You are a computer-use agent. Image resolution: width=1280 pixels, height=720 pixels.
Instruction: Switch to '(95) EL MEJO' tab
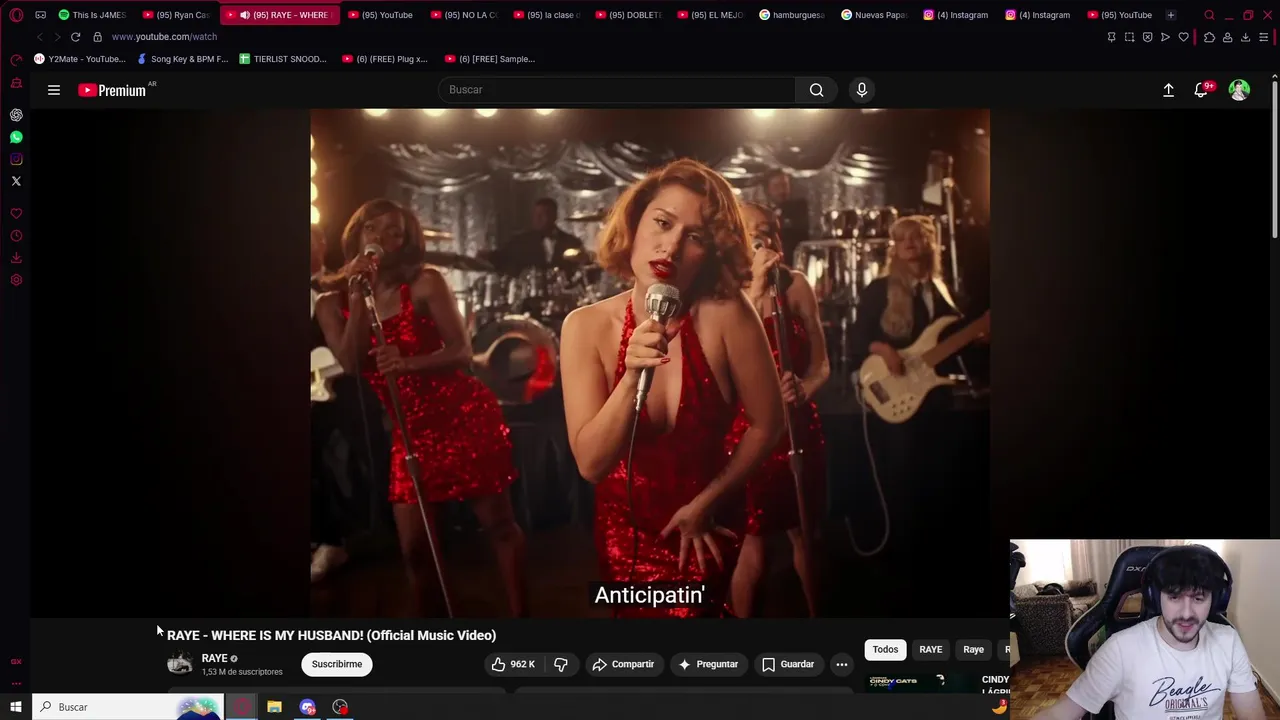710,15
